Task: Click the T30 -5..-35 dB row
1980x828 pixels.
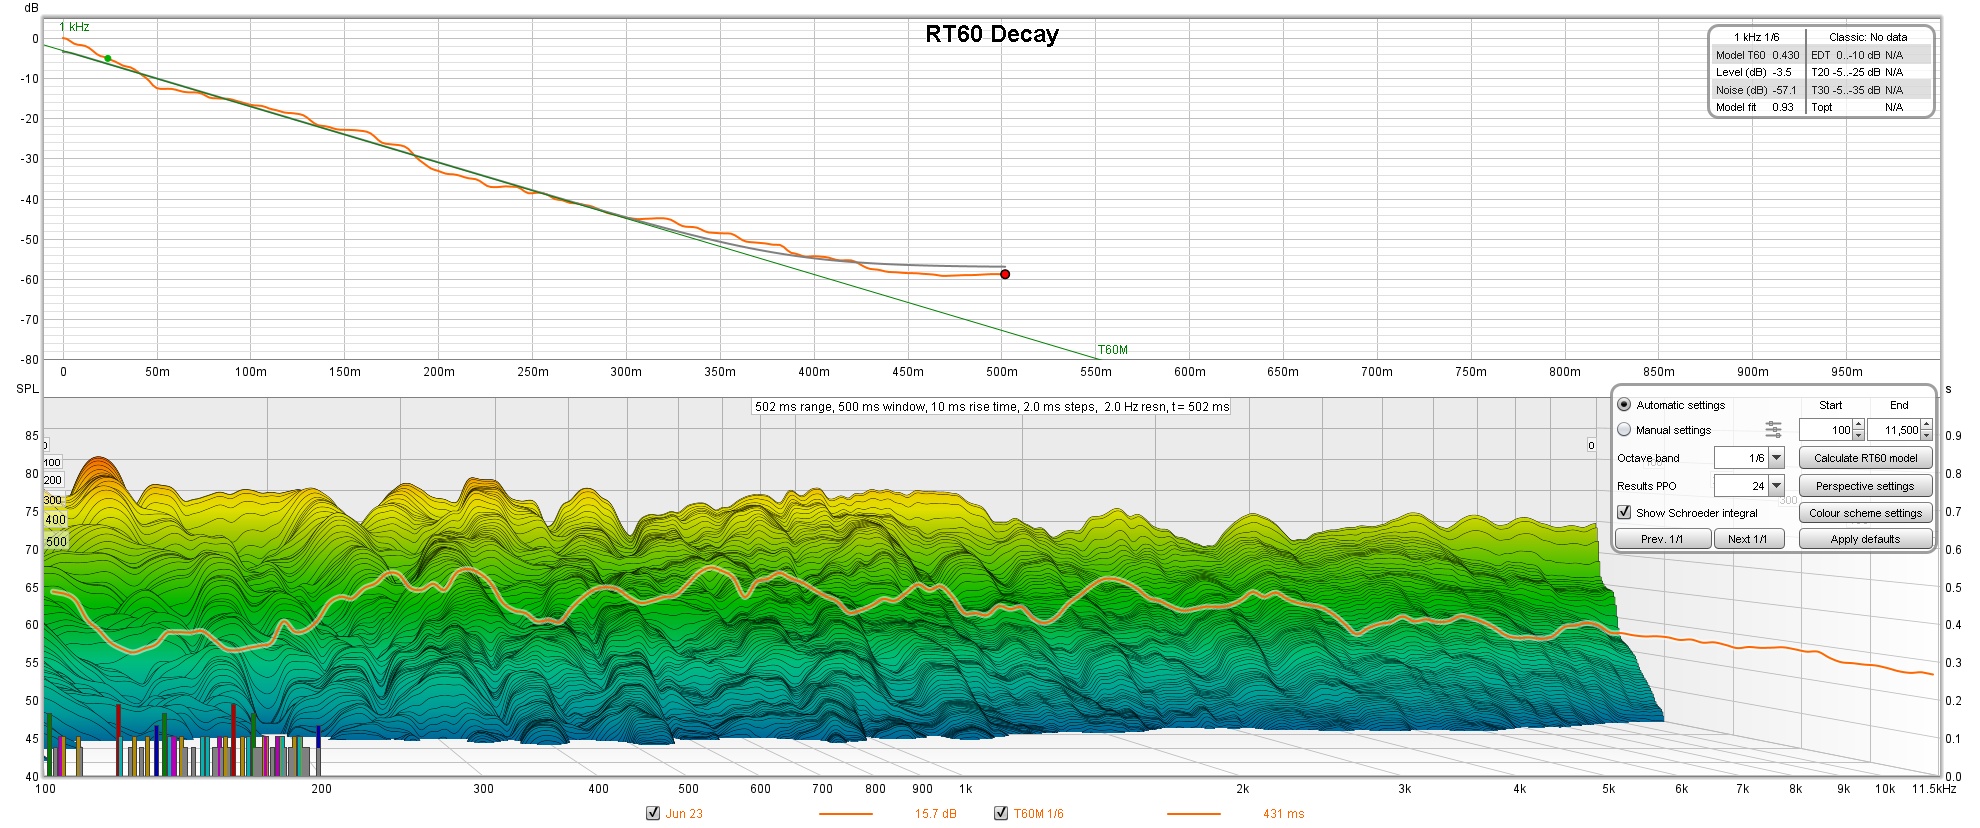Action: pyautogui.click(x=1869, y=90)
